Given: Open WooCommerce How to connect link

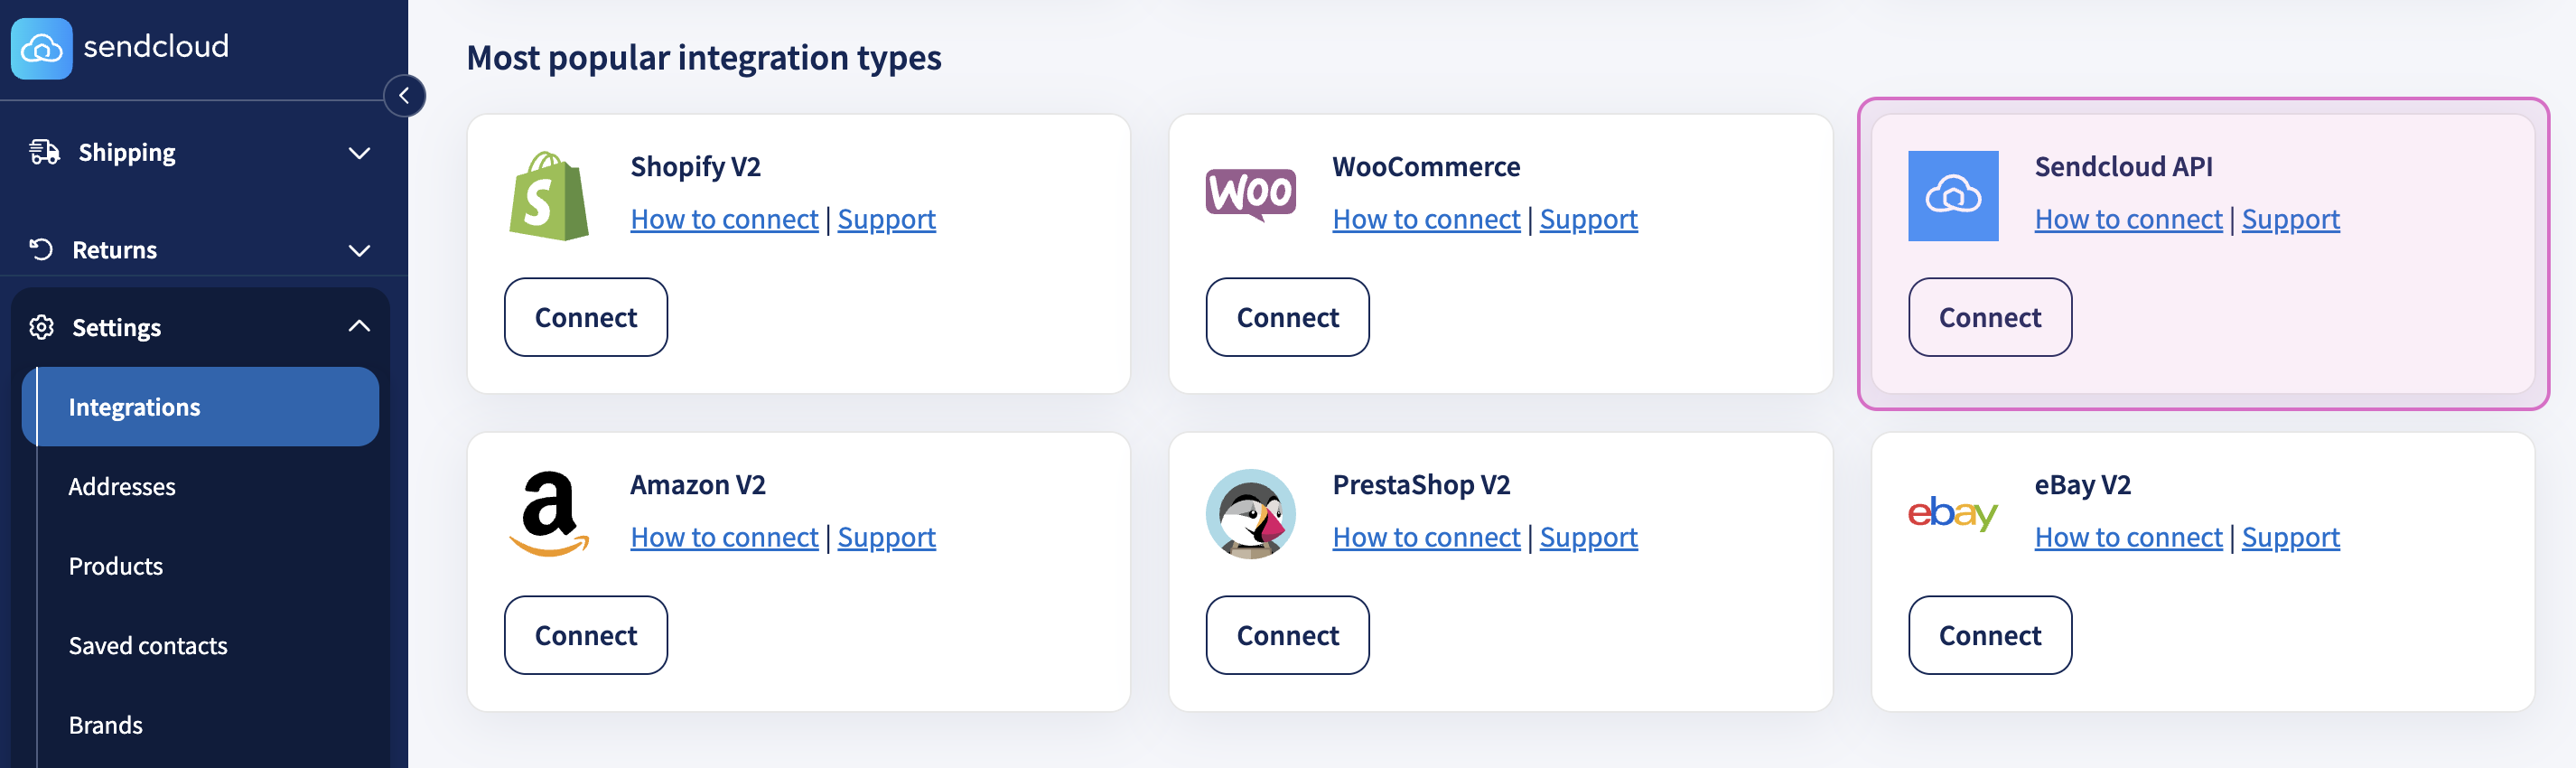Looking at the screenshot, I should click(x=1426, y=219).
